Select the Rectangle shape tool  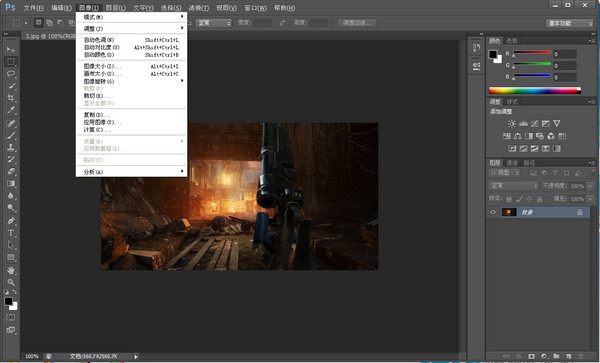coord(11,257)
